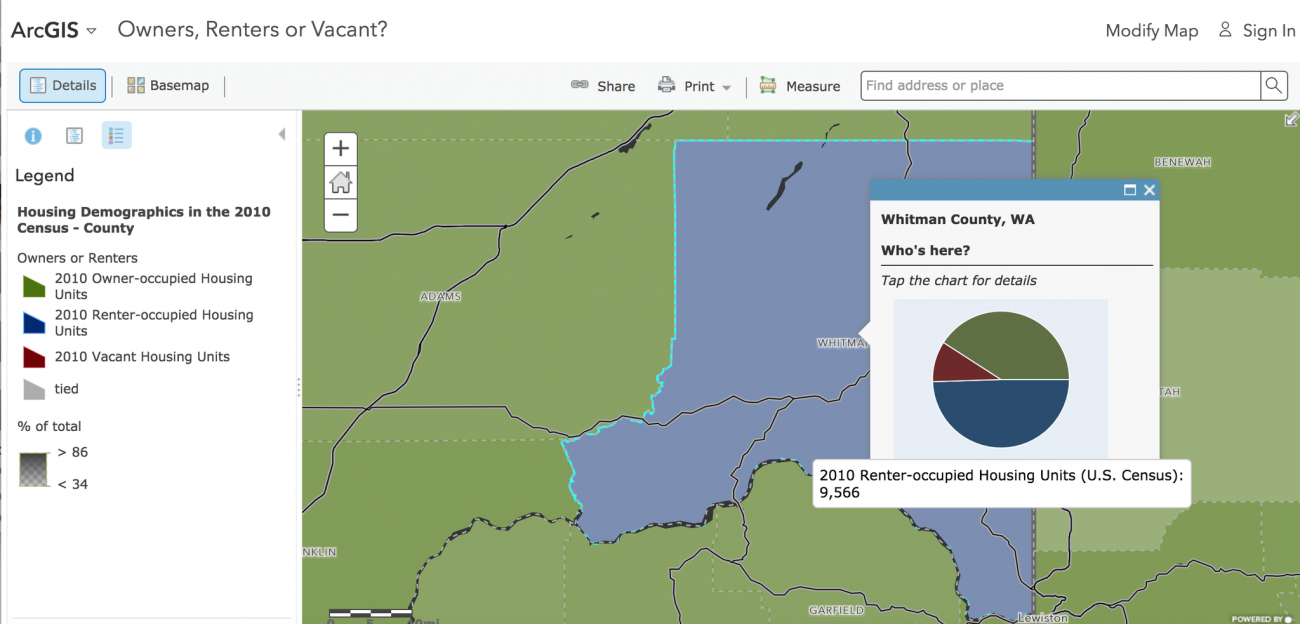
Task: Click the panel splitter grip handle
Action: 298,387
